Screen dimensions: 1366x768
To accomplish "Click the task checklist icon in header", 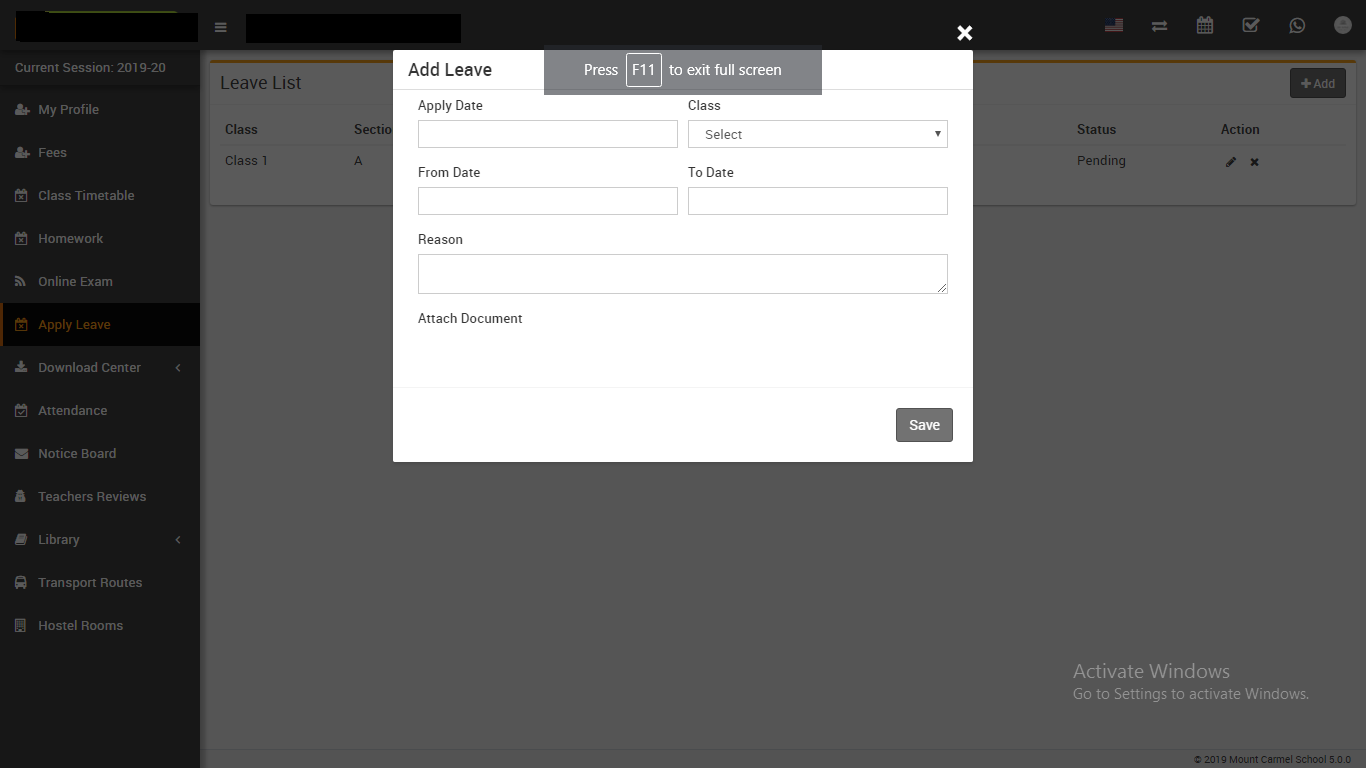I will pos(1250,26).
